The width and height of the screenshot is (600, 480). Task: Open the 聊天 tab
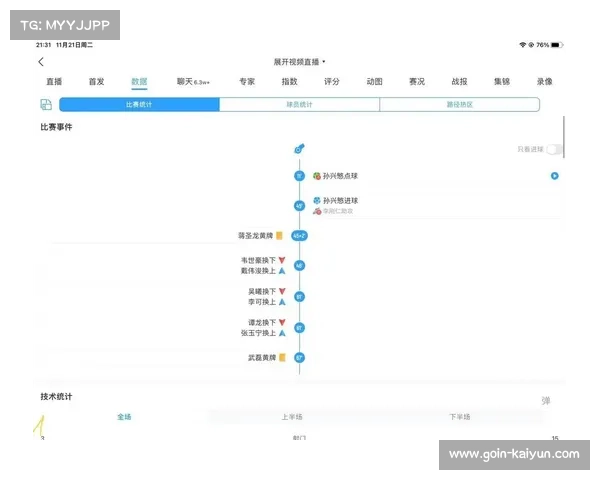[x=193, y=82]
